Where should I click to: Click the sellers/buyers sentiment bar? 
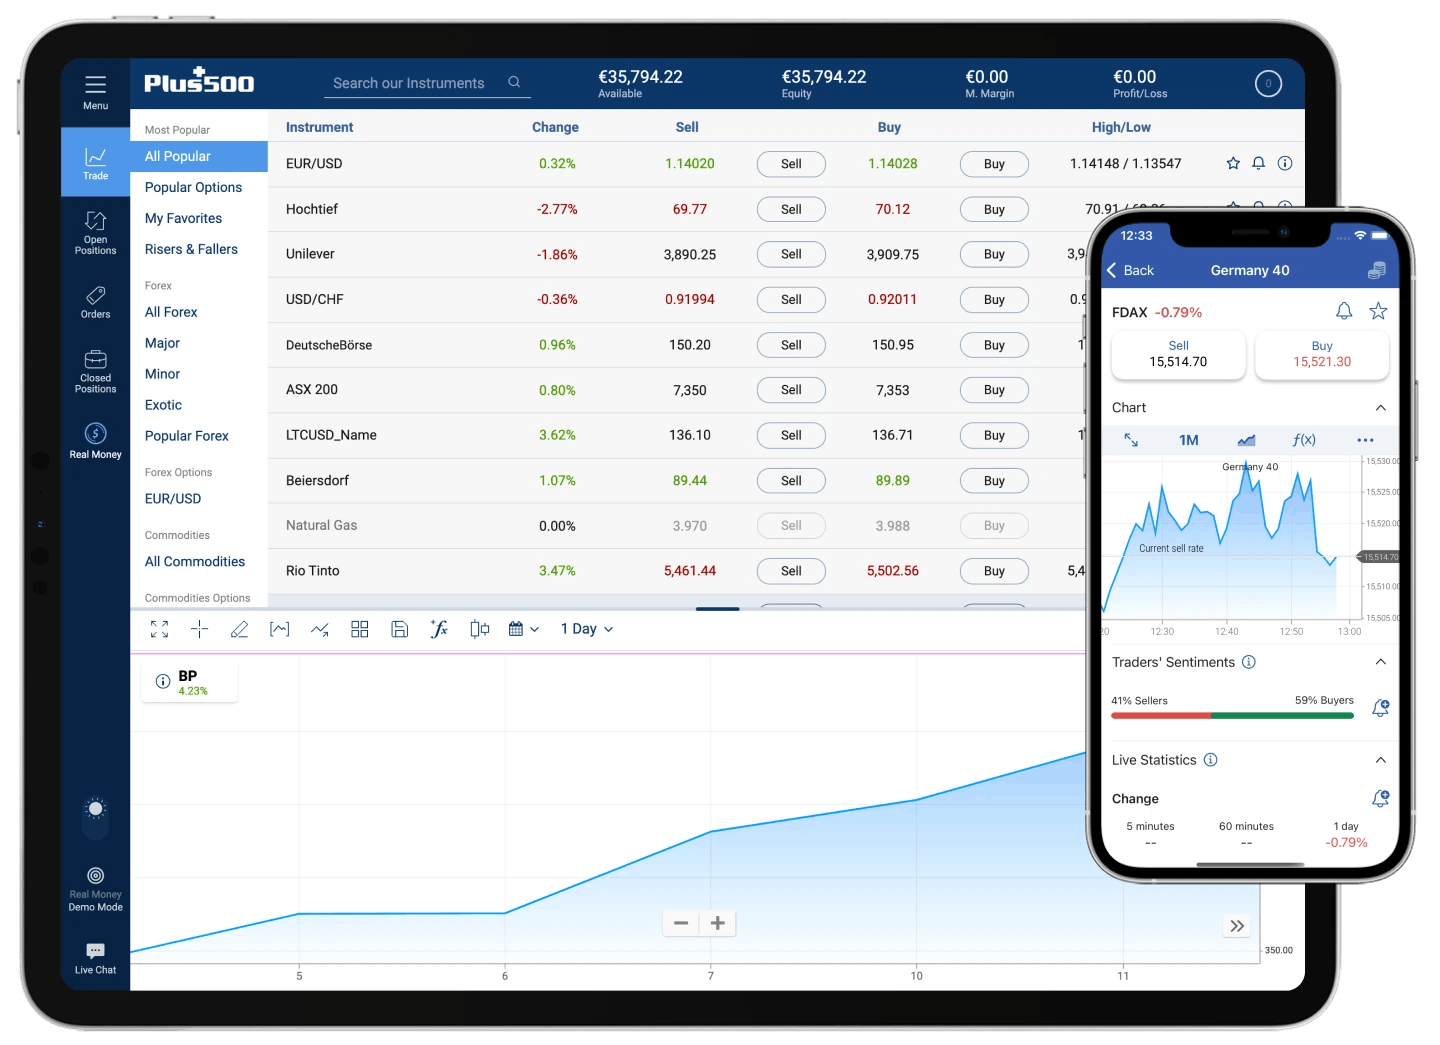1232,716
